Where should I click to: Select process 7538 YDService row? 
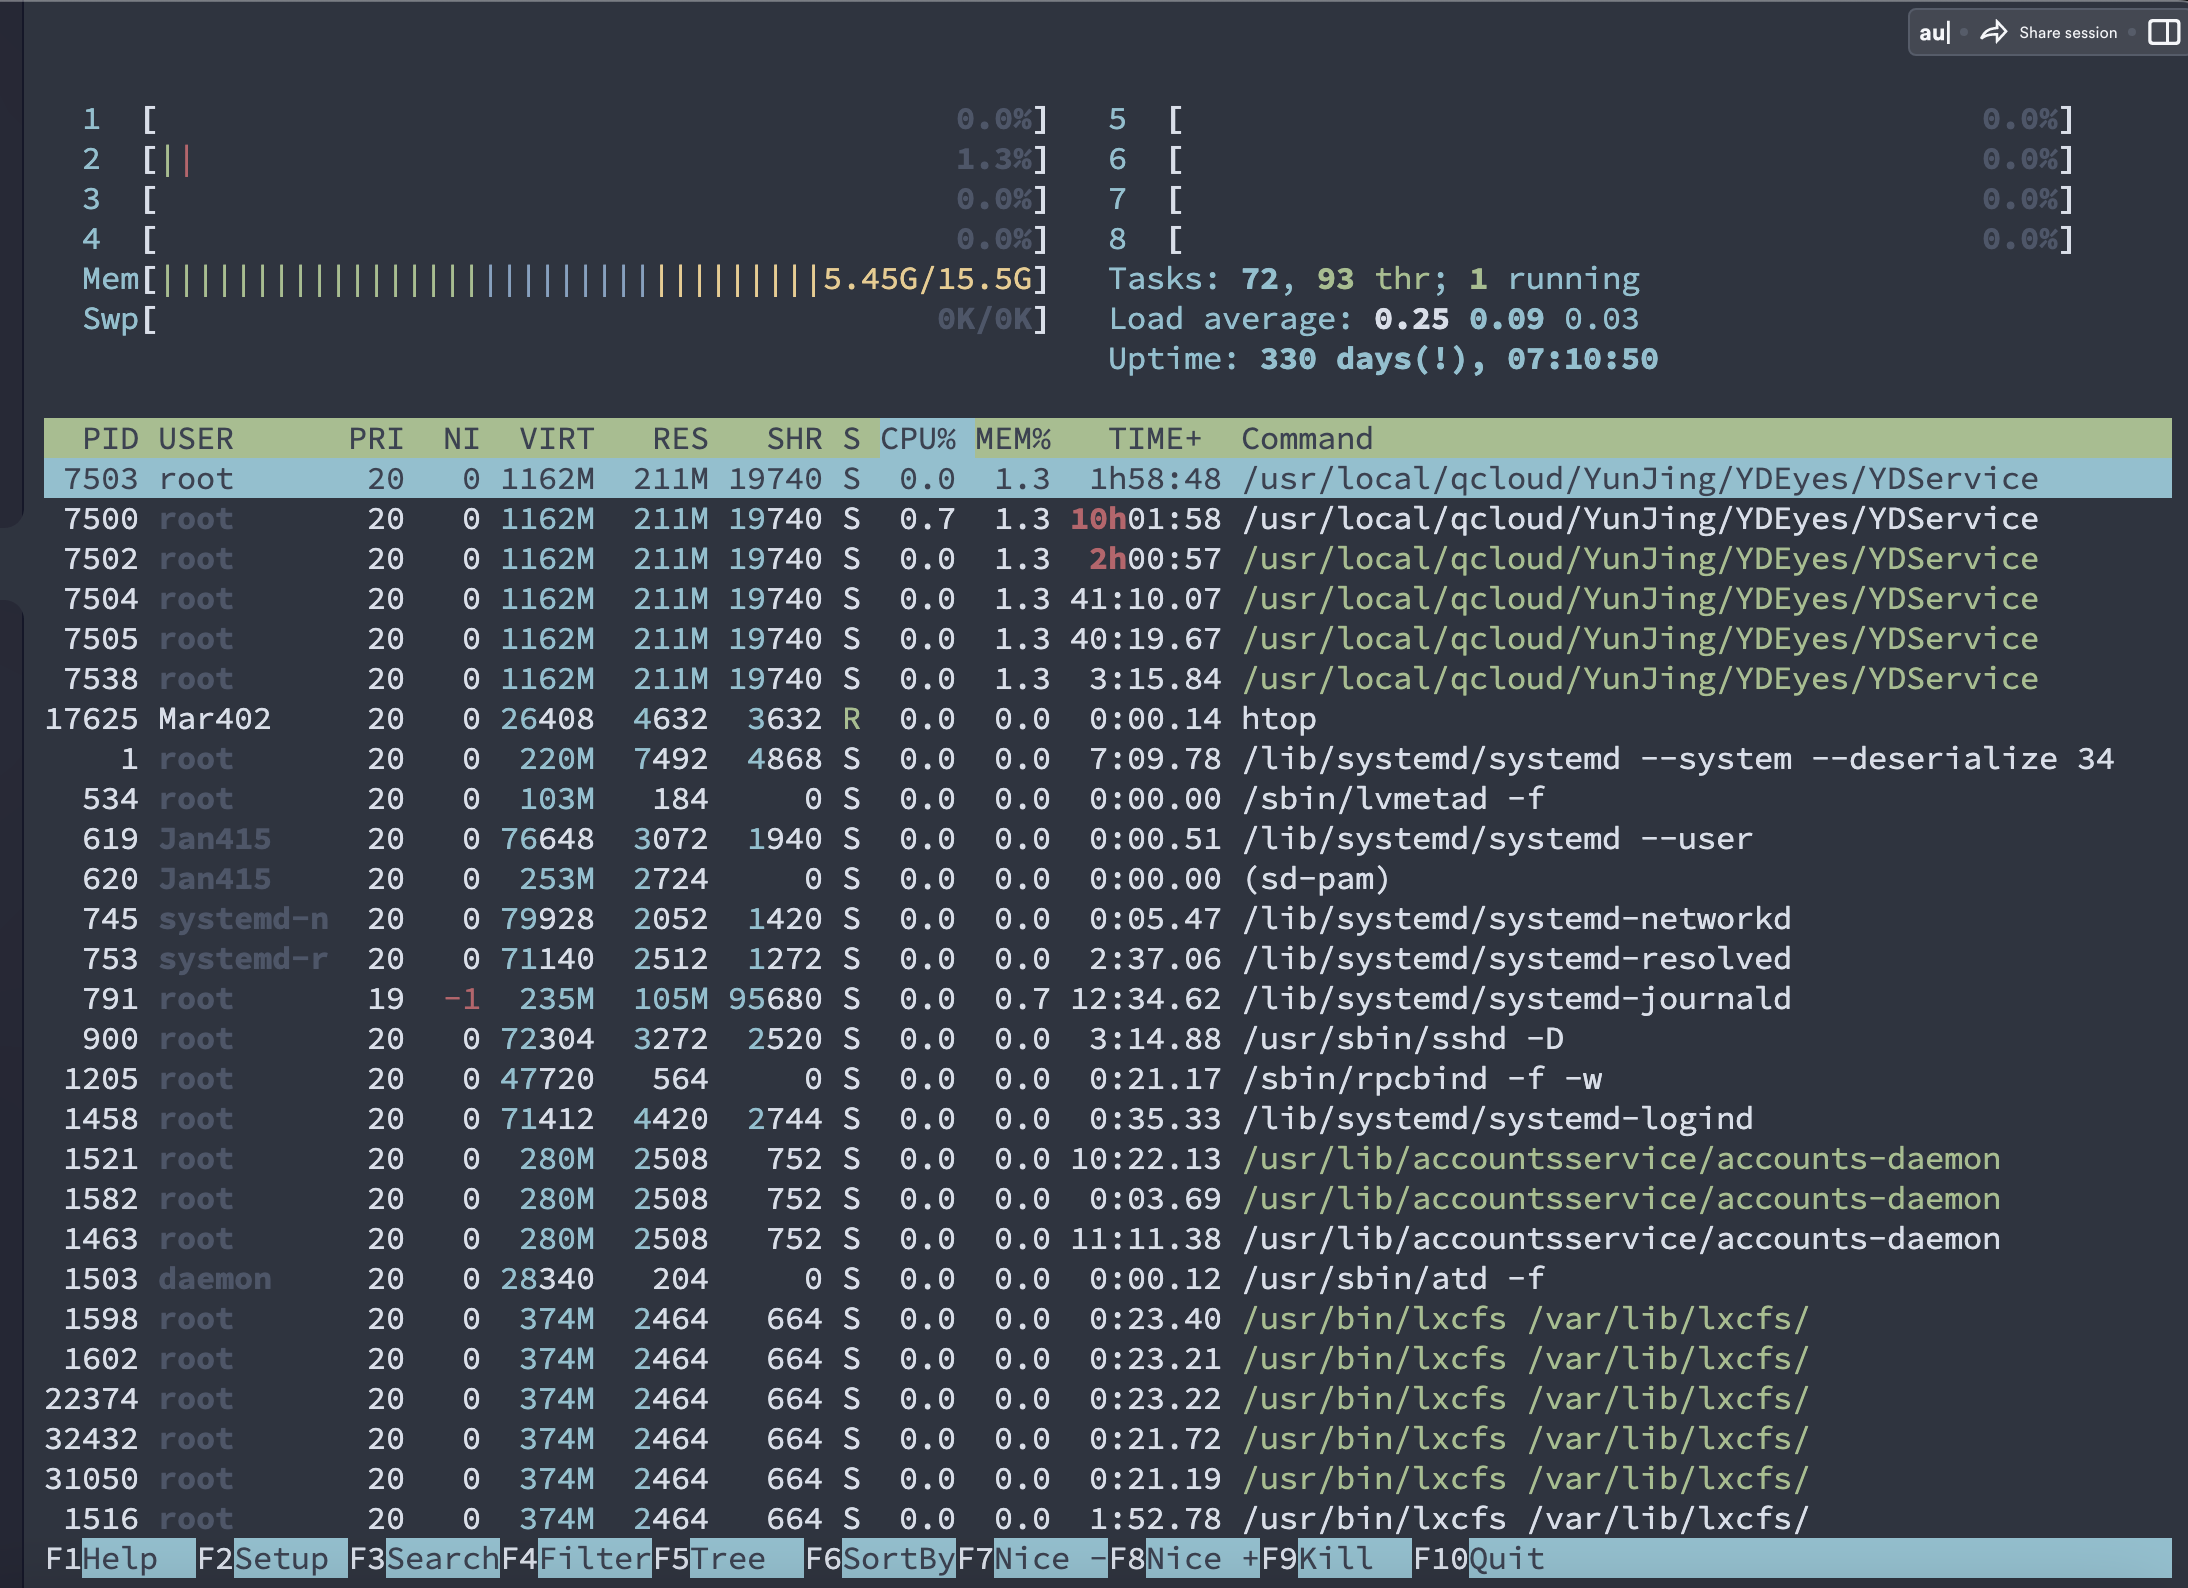[1108, 678]
